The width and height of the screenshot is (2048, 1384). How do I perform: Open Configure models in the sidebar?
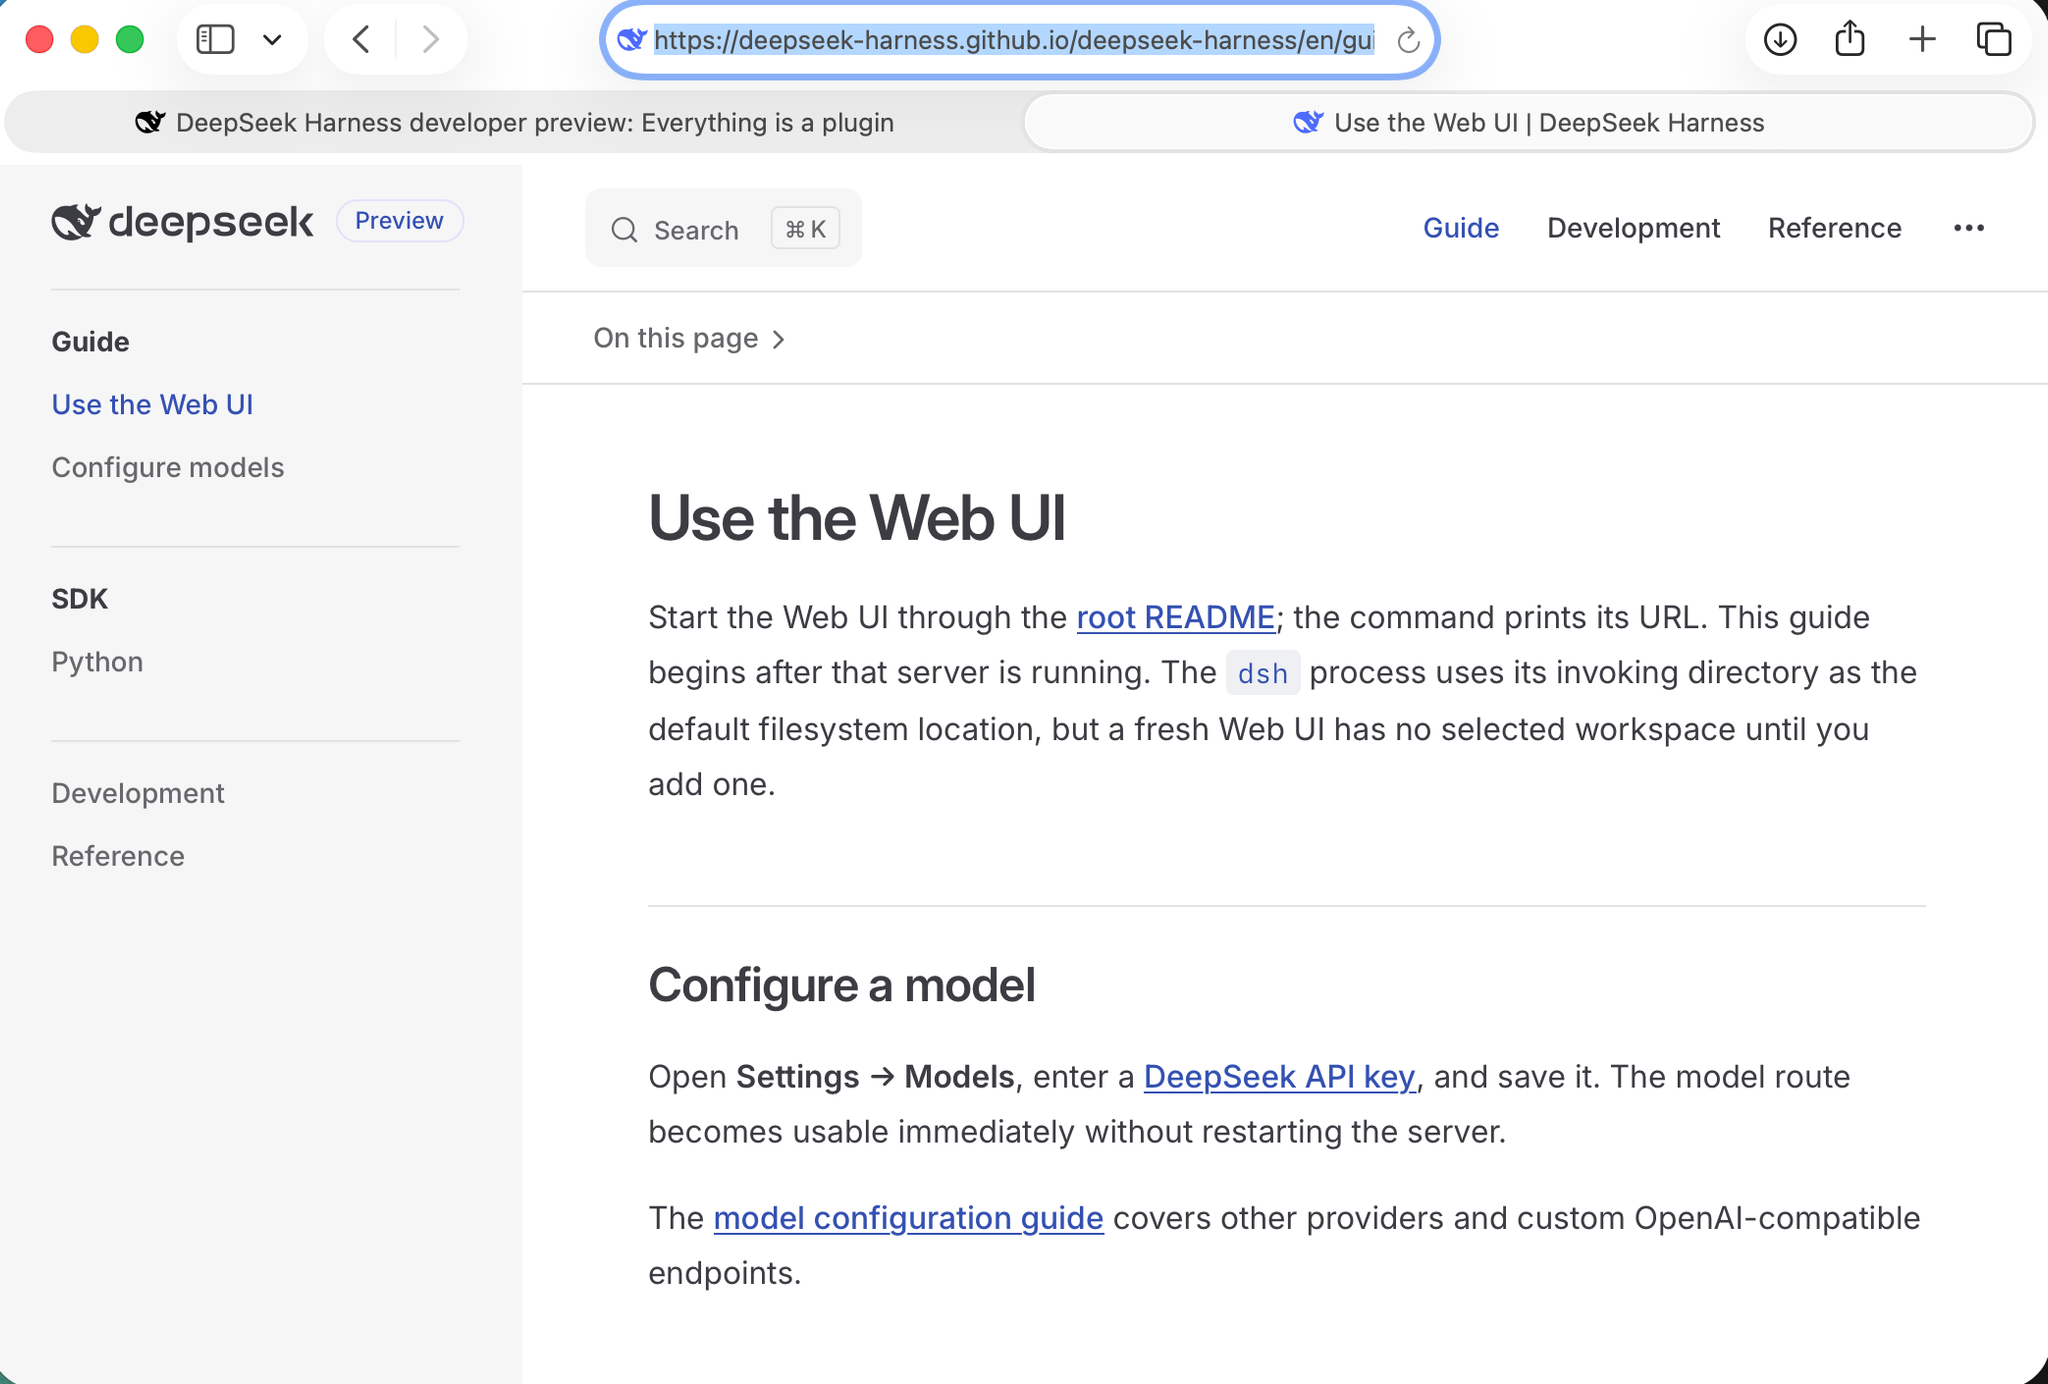168,467
